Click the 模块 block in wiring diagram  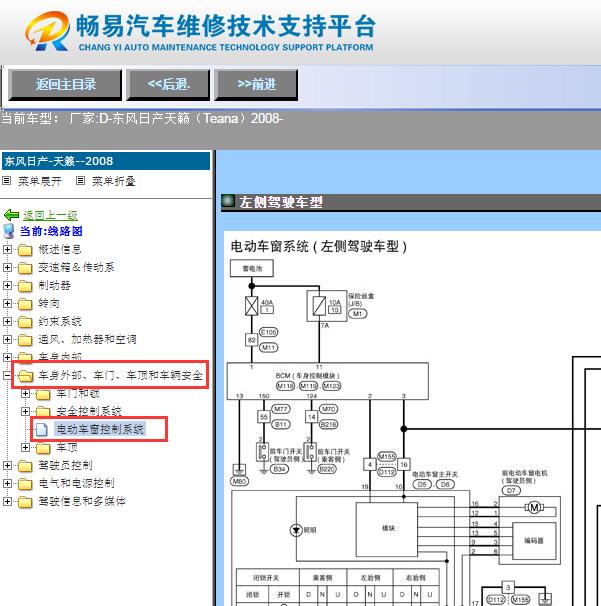(386, 529)
